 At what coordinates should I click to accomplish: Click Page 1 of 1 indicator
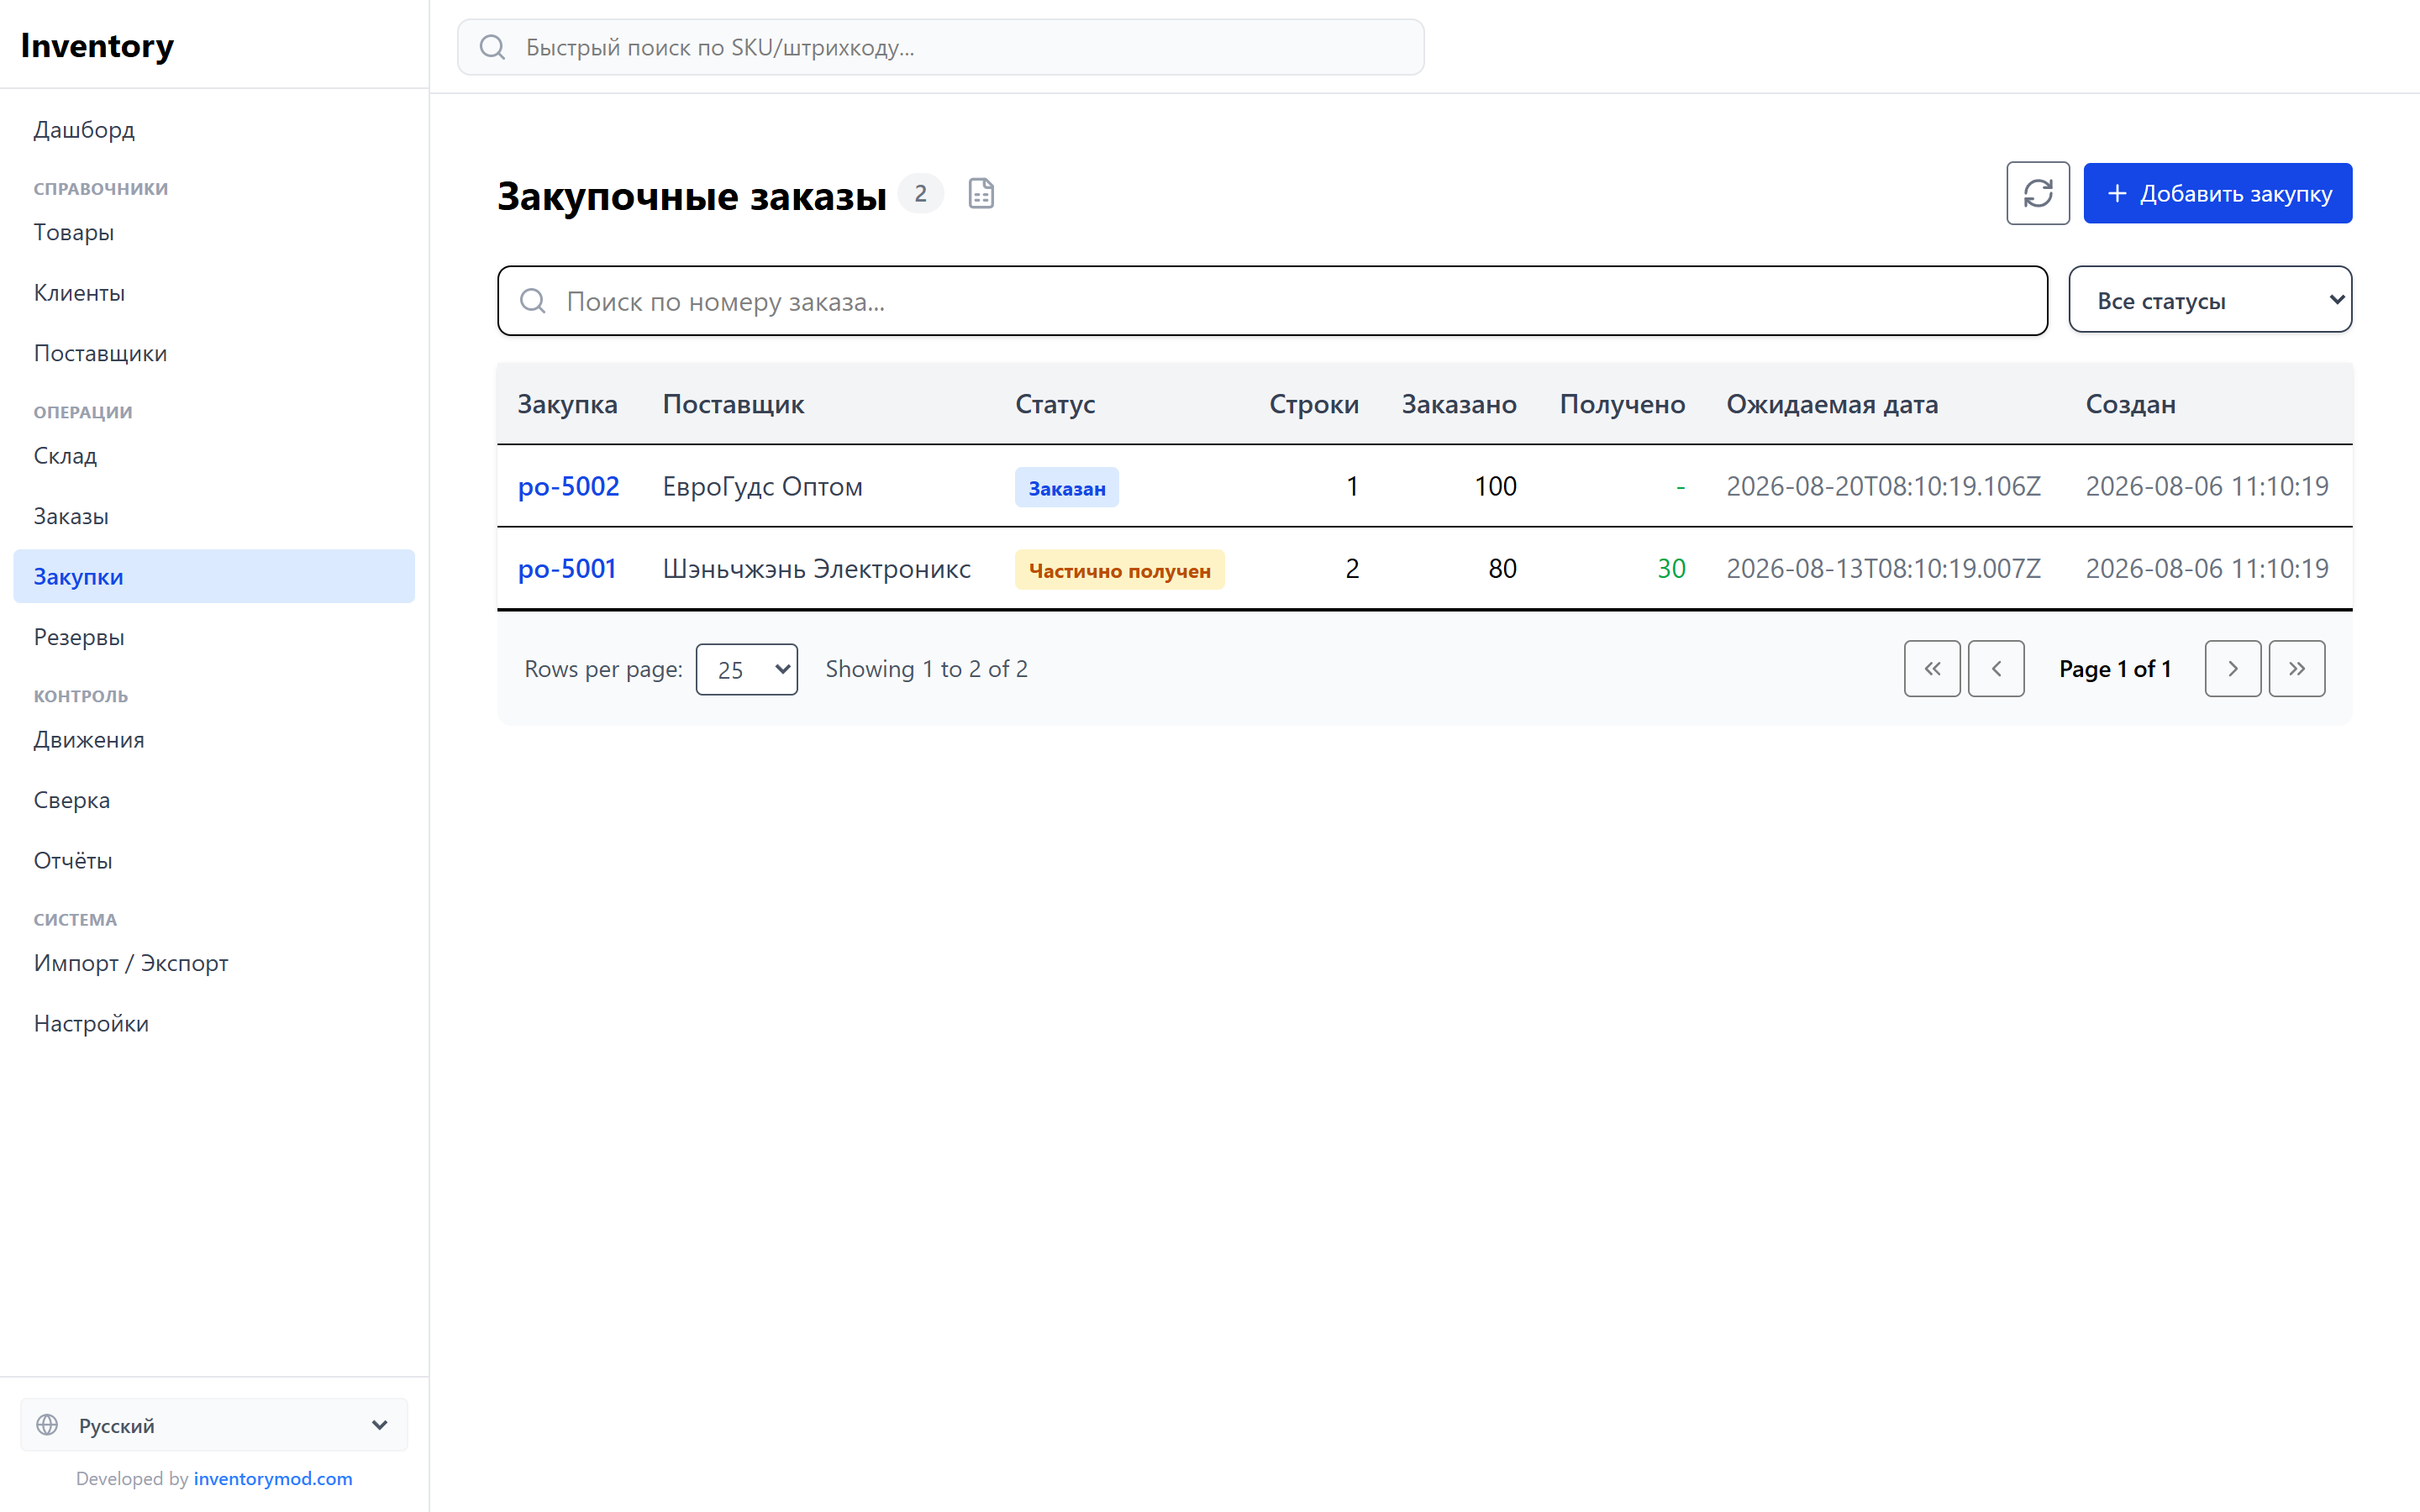point(2114,669)
